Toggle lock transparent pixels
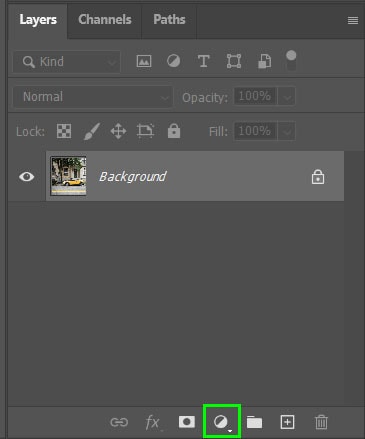This screenshot has width=365, height=439. pos(64,131)
